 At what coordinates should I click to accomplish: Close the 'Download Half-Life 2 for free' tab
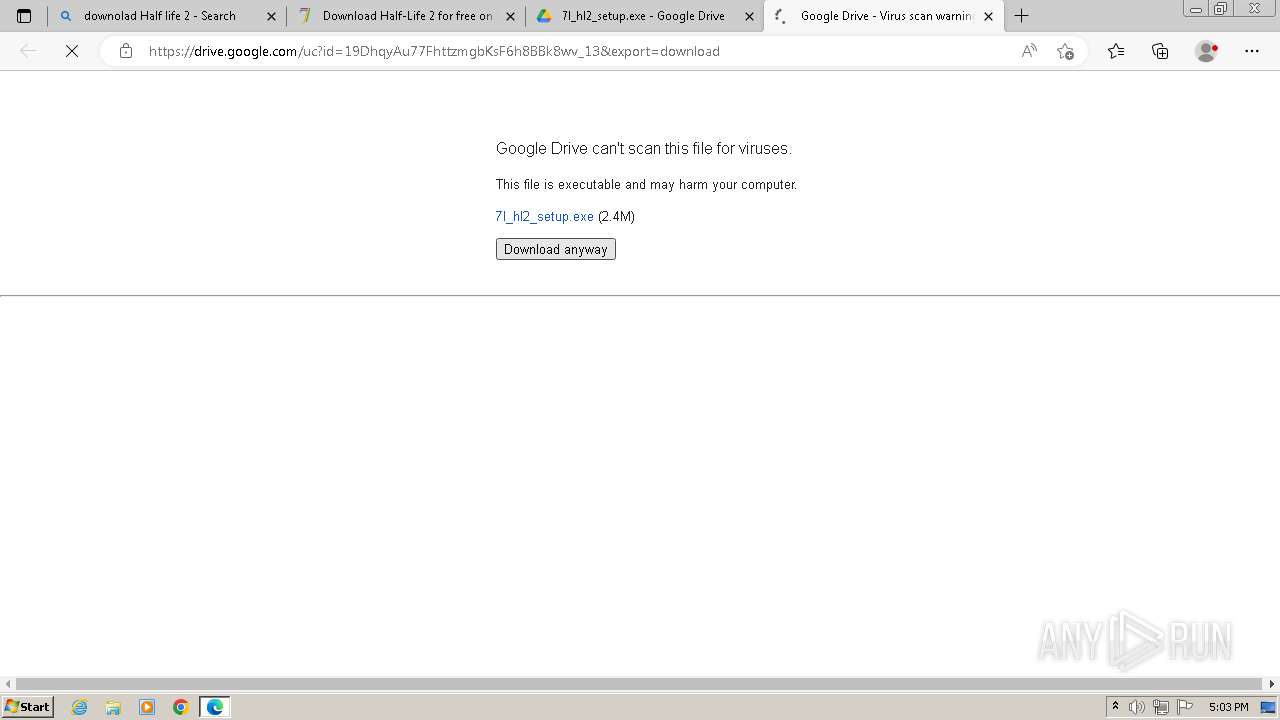(x=510, y=16)
